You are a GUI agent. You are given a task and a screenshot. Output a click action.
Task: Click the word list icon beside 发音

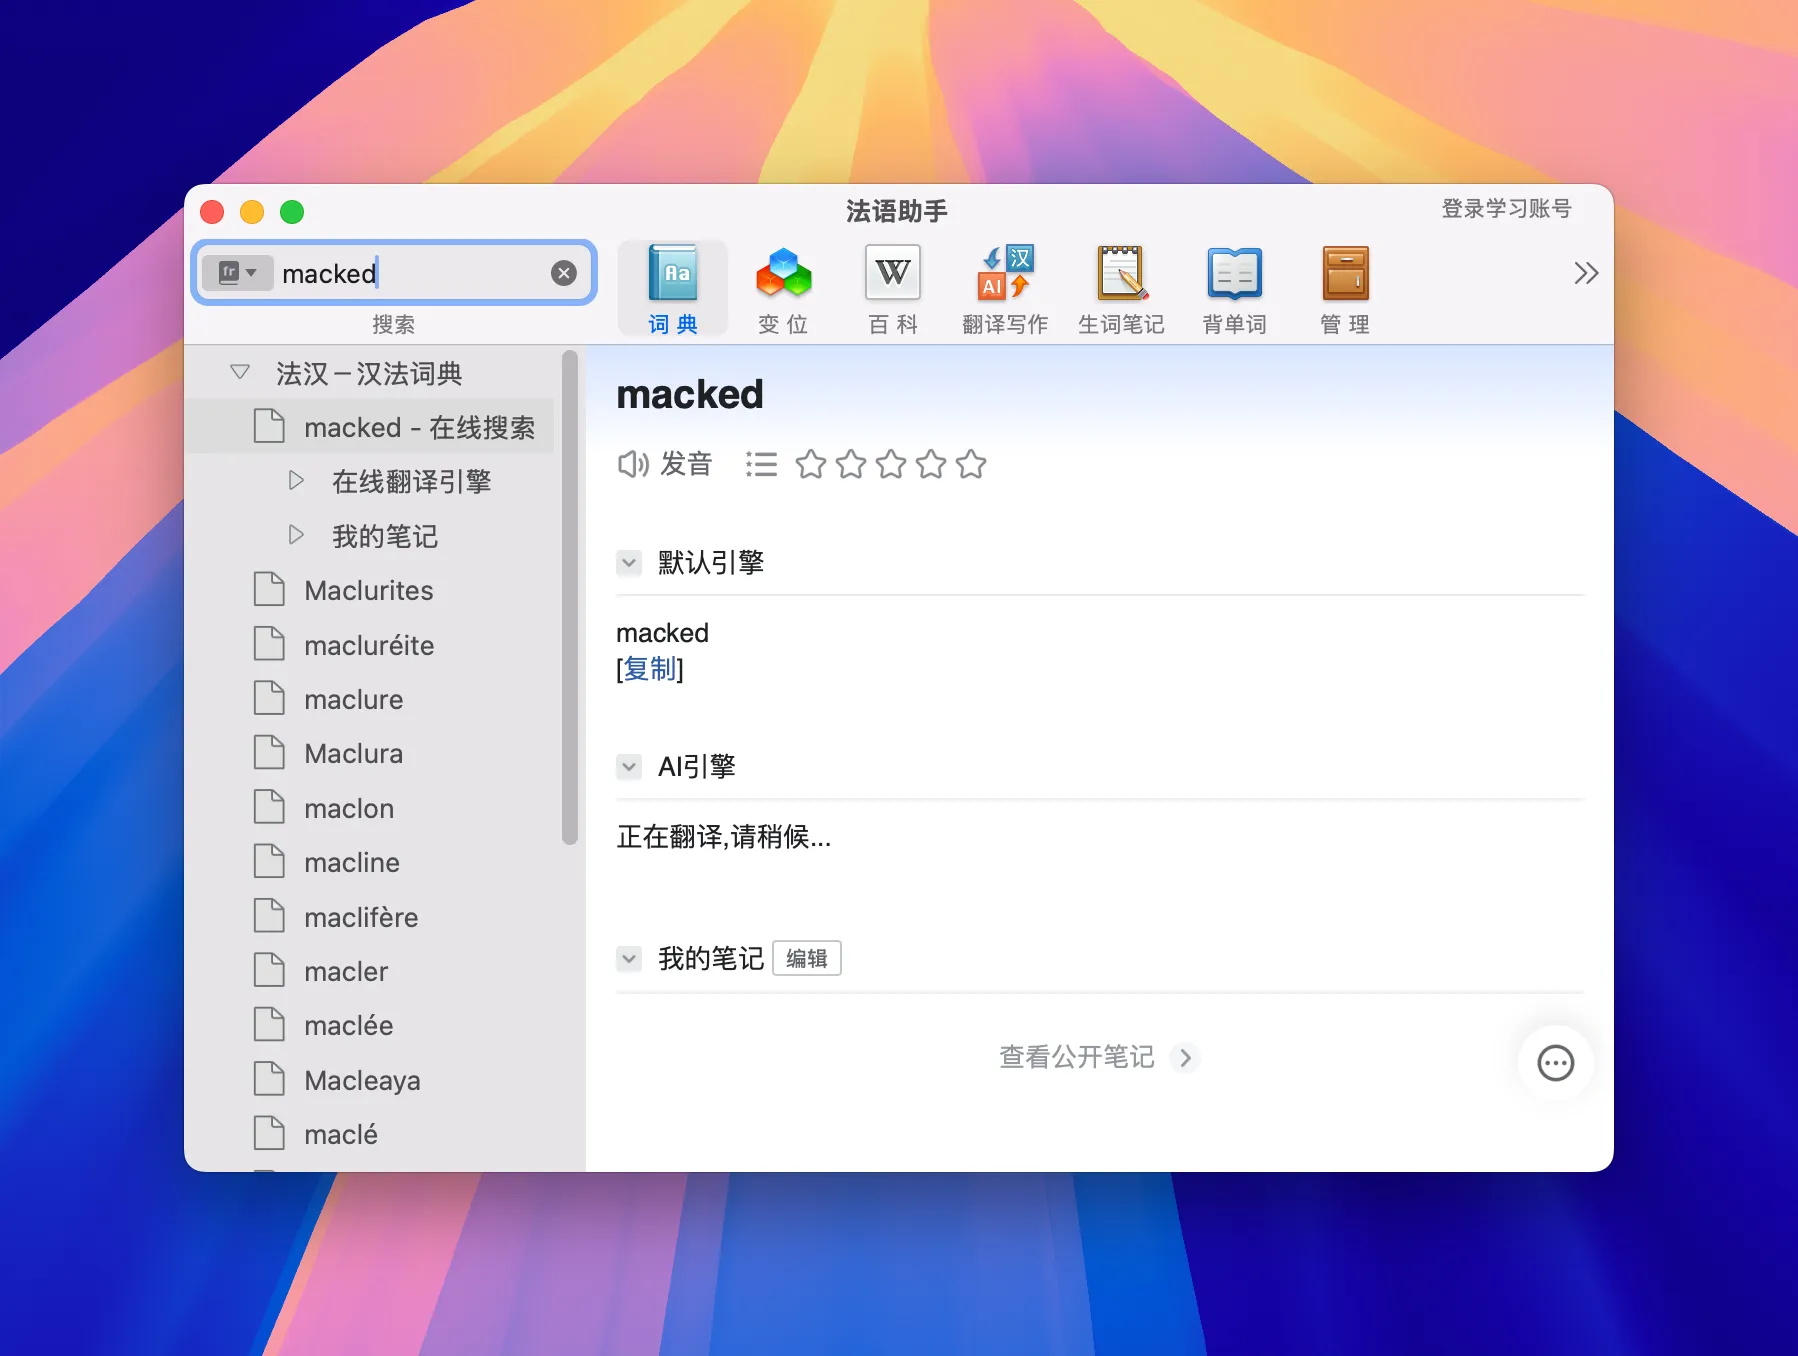tap(761, 463)
